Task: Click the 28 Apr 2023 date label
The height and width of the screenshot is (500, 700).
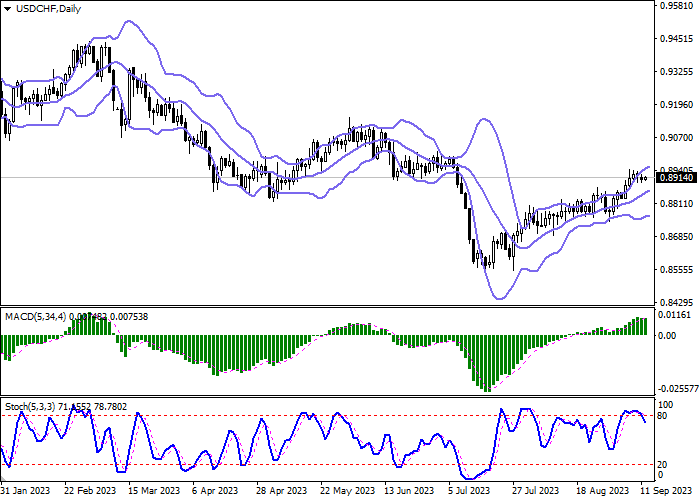Action: pos(282,490)
